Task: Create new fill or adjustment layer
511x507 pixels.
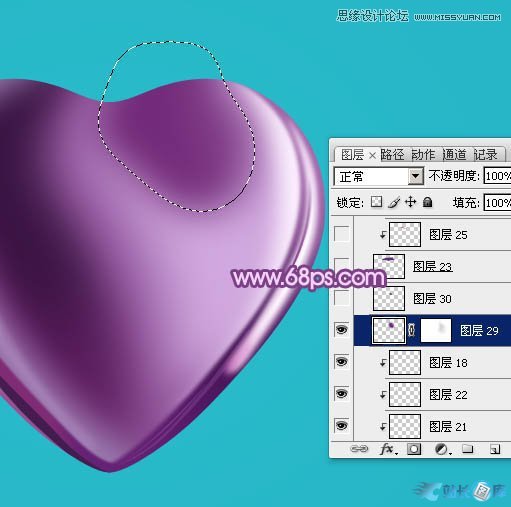Action: point(443,449)
